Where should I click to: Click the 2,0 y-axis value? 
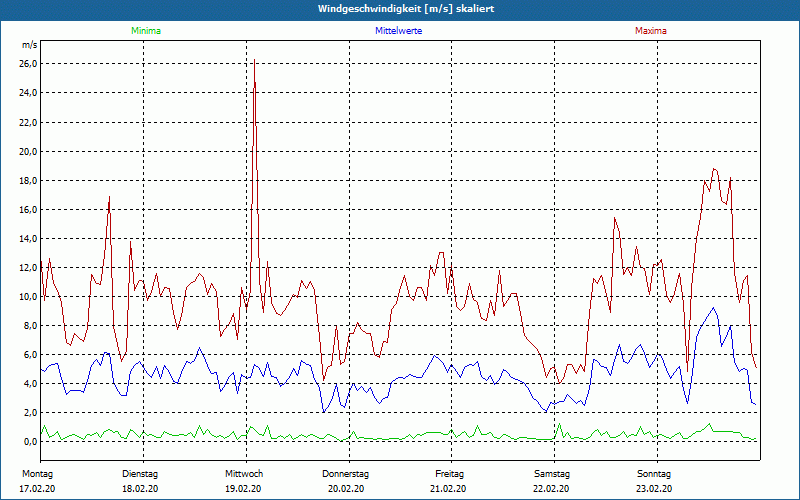[x=31, y=413]
